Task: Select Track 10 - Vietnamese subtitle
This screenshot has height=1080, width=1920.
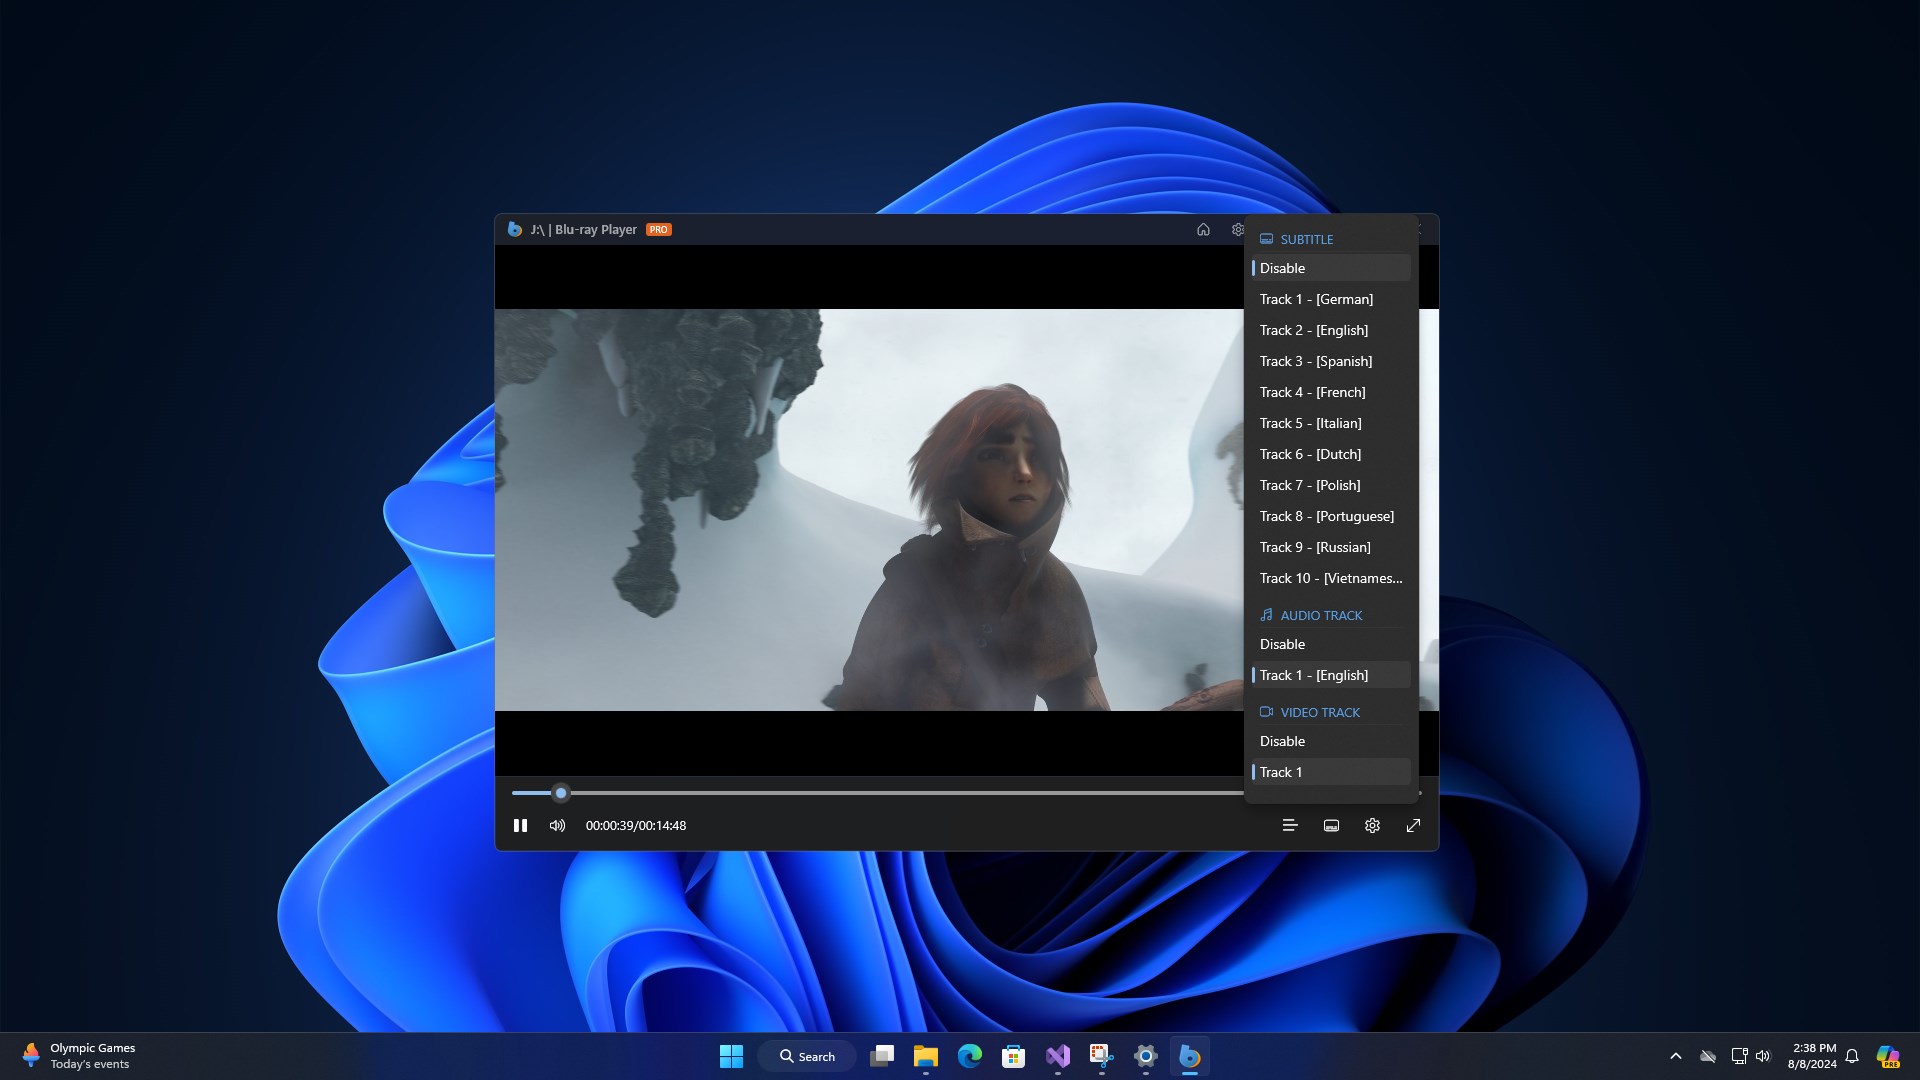Action: pyautogui.click(x=1330, y=578)
